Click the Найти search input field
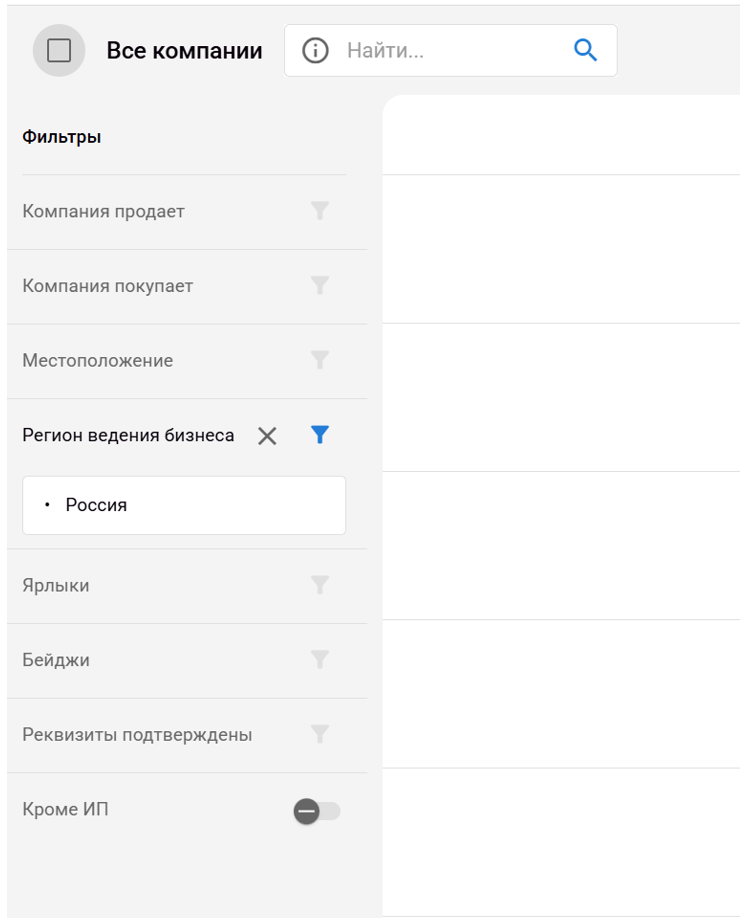Image resolution: width=740 pixels, height=918 pixels. [450, 51]
